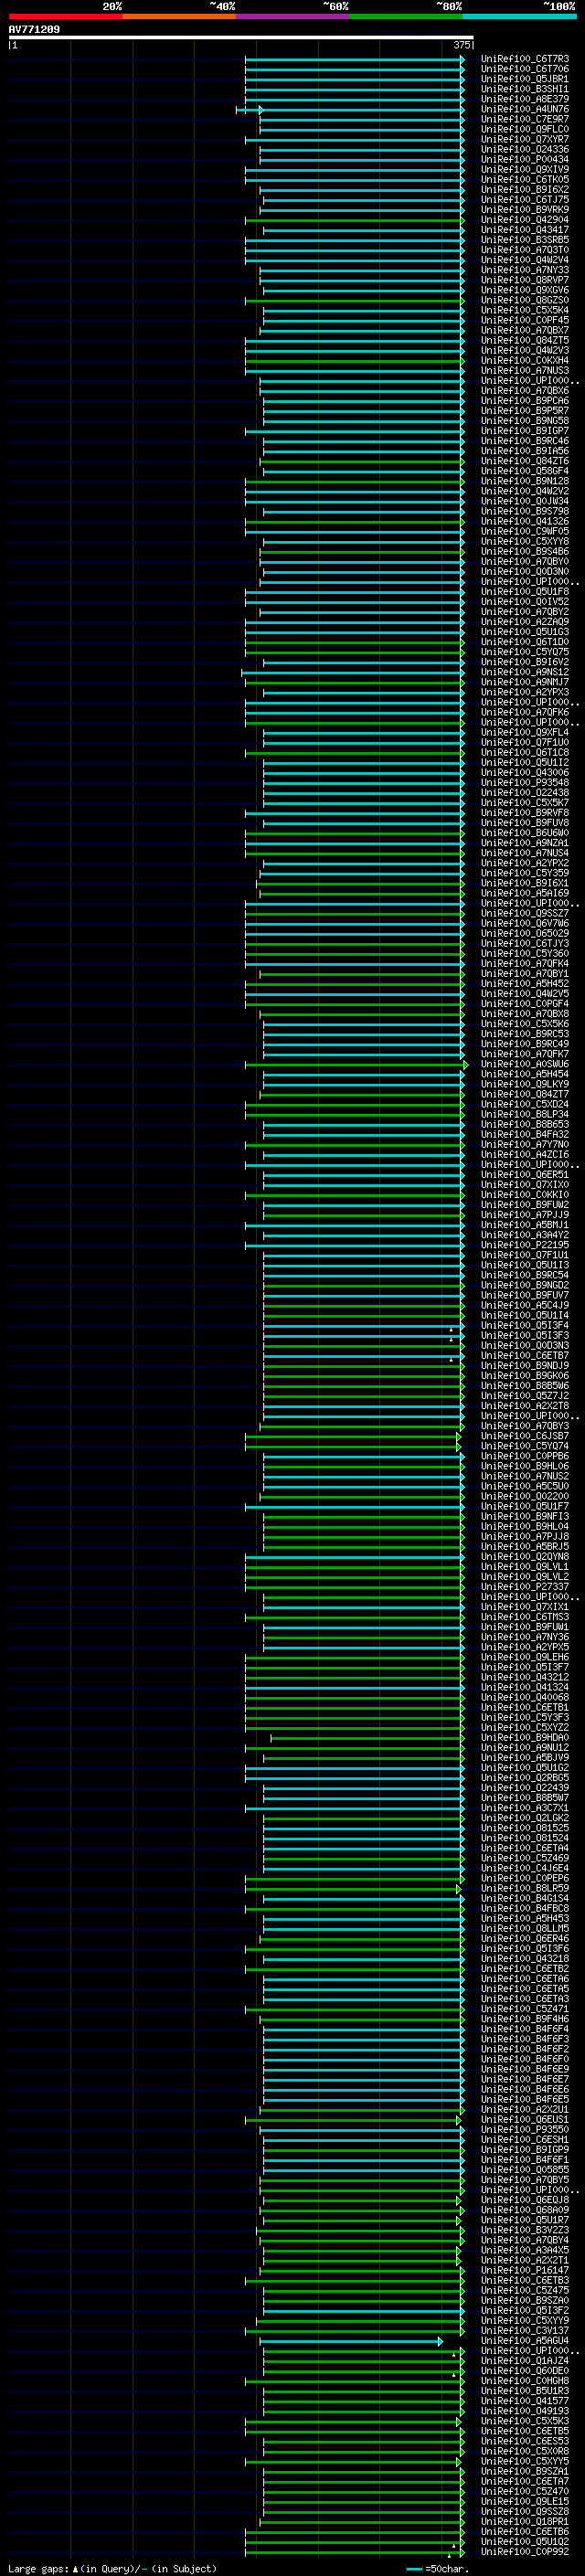Click the '=50char.' scale legend
Image resolution: width=585 pixels, height=2576 pixels.
pyautogui.click(x=436, y=2568)
